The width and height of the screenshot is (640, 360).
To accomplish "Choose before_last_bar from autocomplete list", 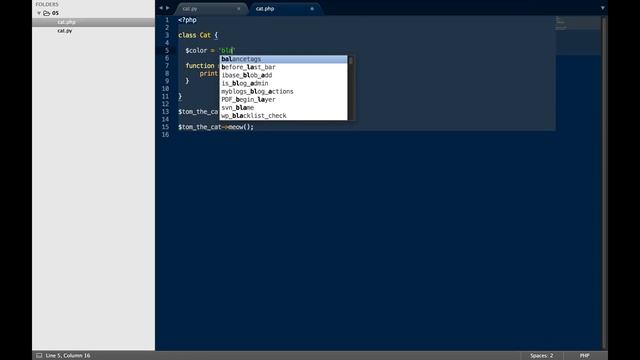I will coord(283,67).
